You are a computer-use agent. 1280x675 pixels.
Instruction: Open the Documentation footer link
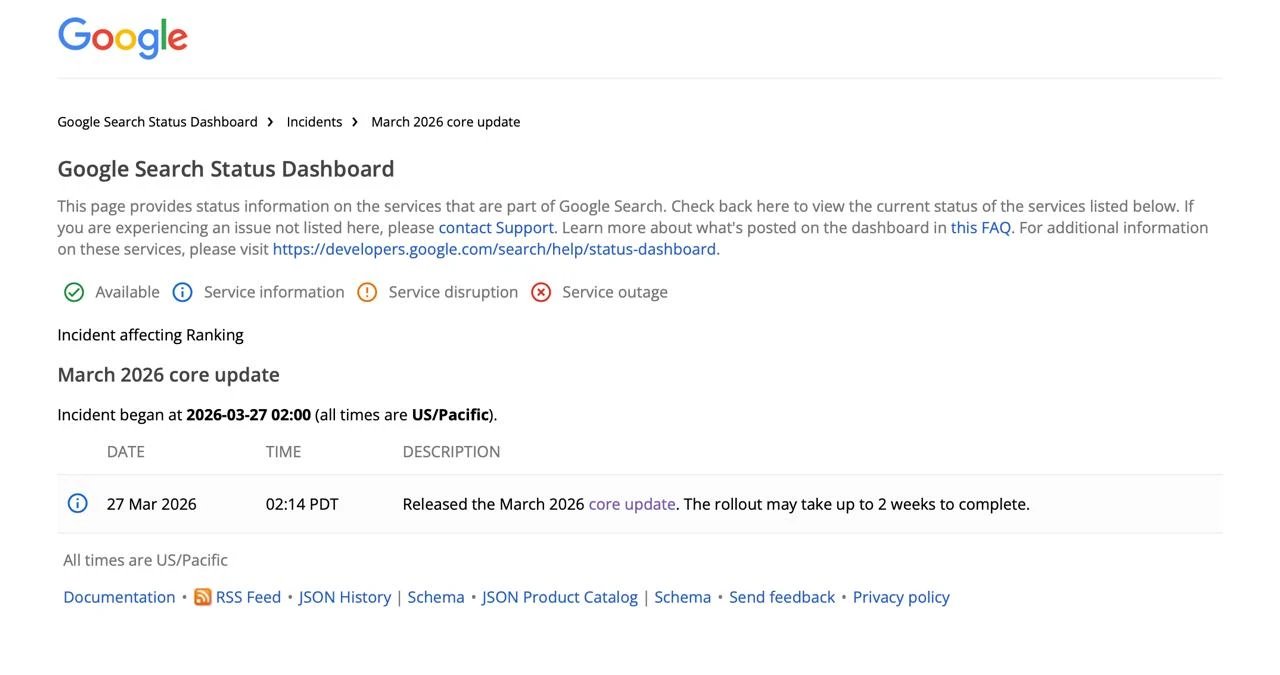(x=119, y=597)
